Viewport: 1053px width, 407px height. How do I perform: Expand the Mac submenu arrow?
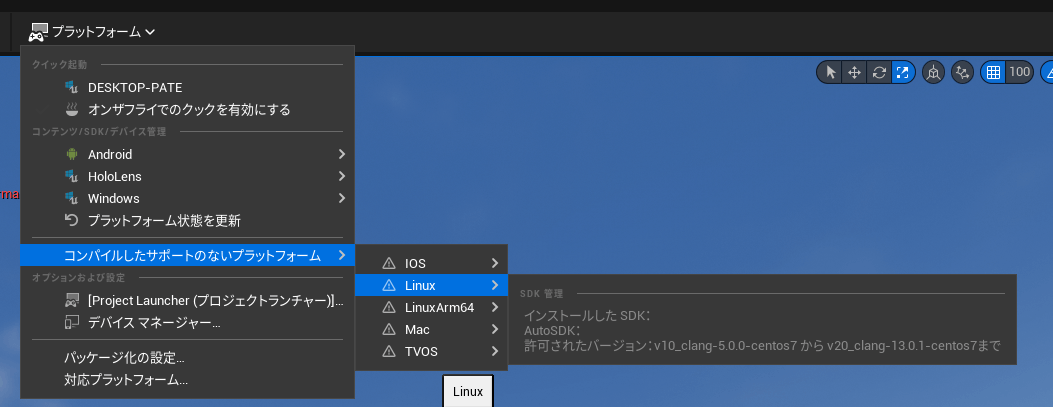(495, 330)
